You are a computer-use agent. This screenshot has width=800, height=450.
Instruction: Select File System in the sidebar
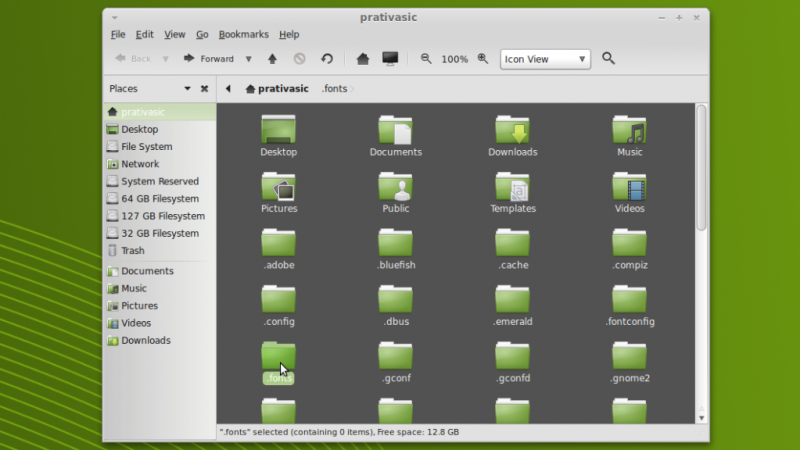[x=146, y=147]
